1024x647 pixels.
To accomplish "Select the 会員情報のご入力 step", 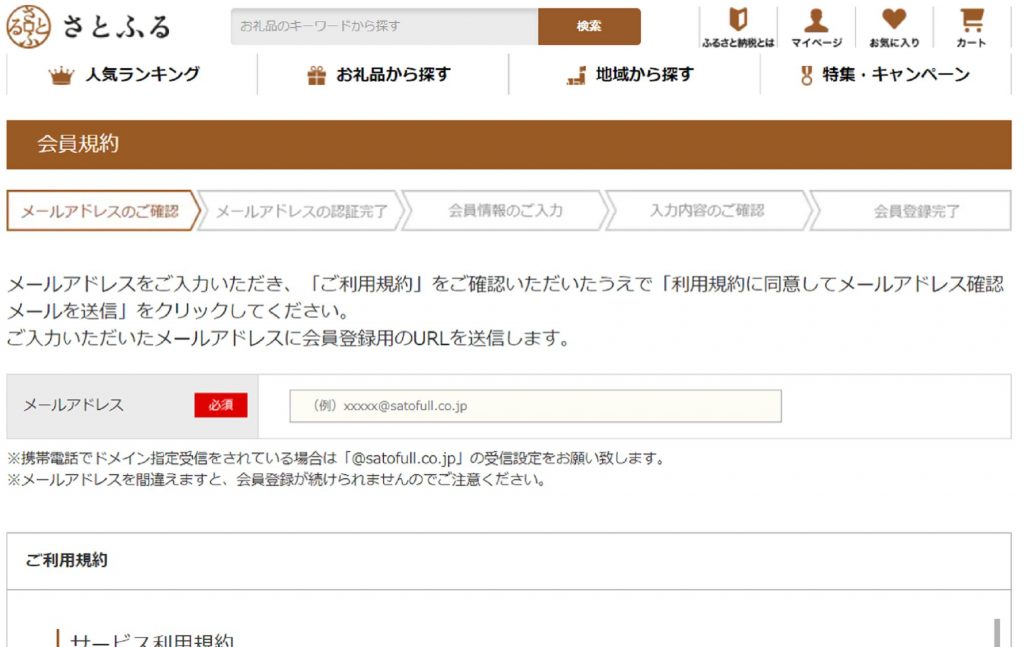I will coord(505,211).
